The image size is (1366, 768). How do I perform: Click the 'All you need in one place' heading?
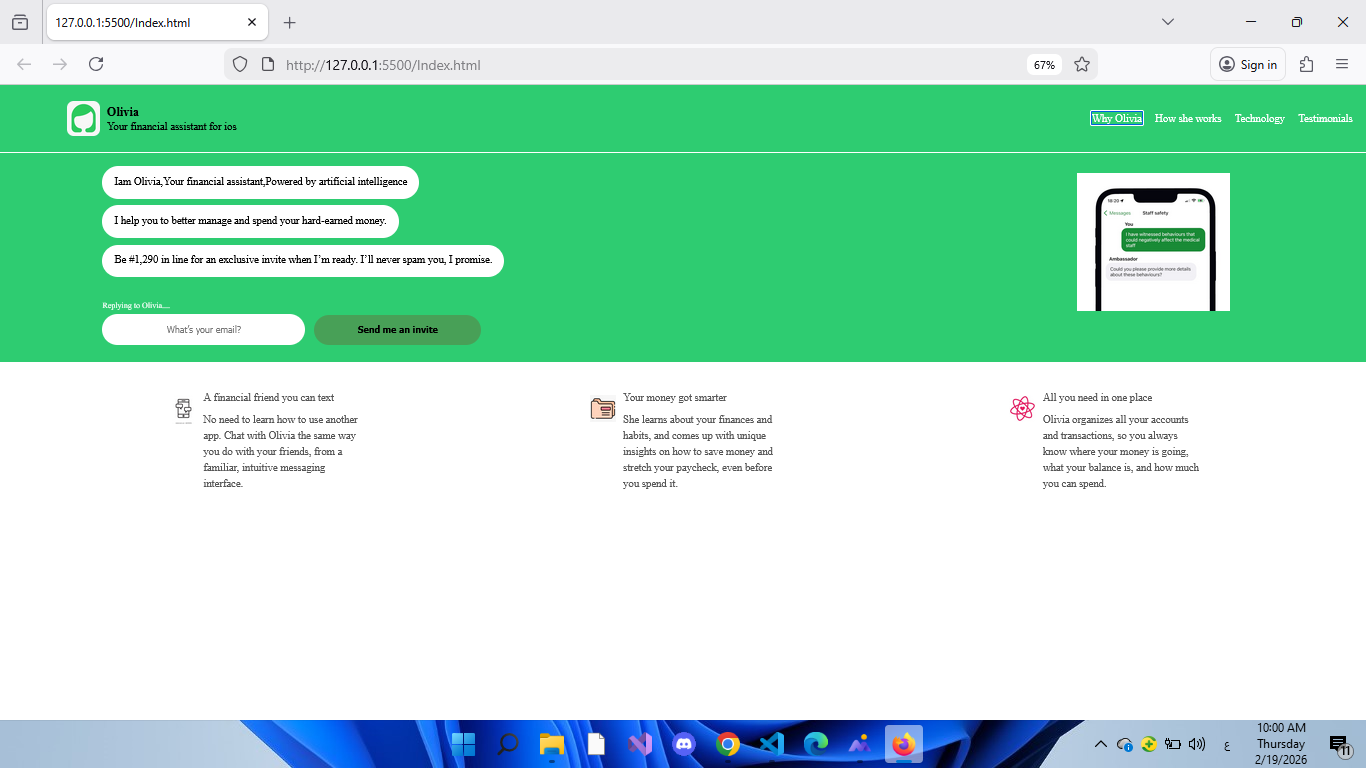1098,398
